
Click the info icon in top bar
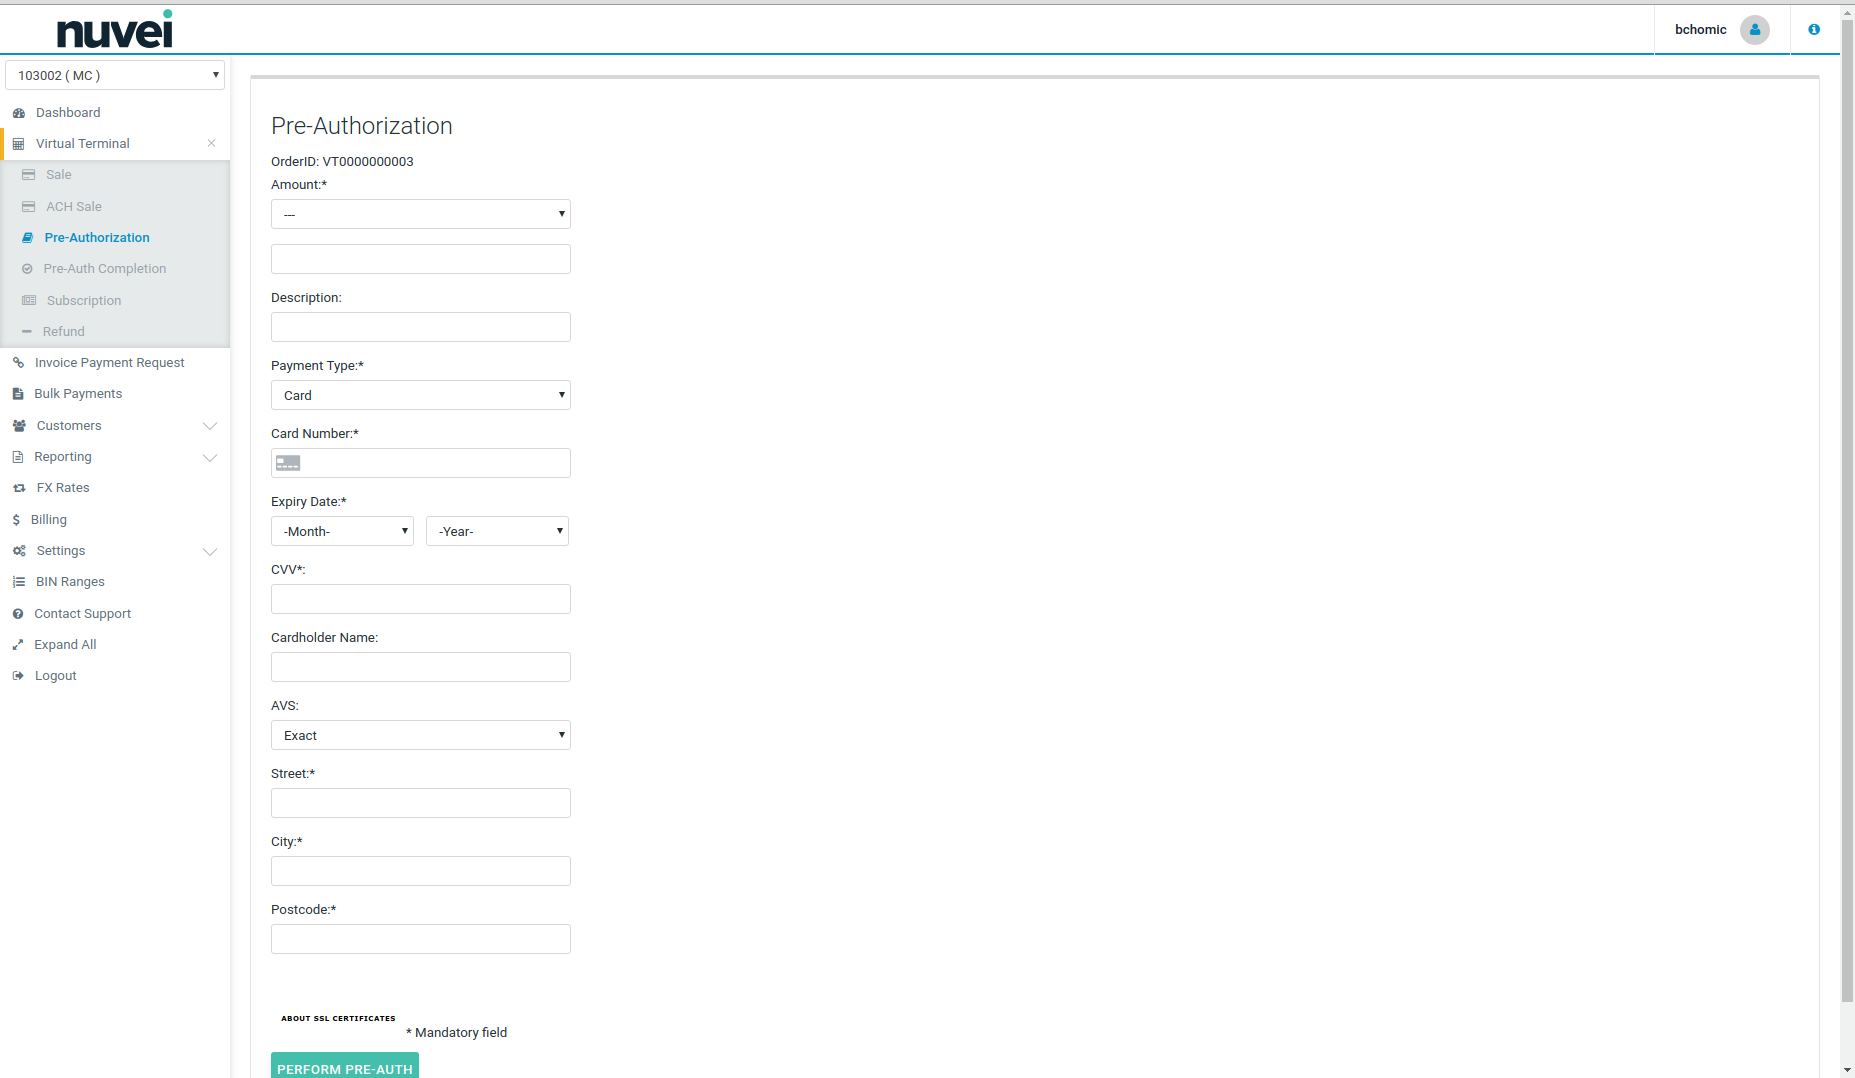point(1813,30)
